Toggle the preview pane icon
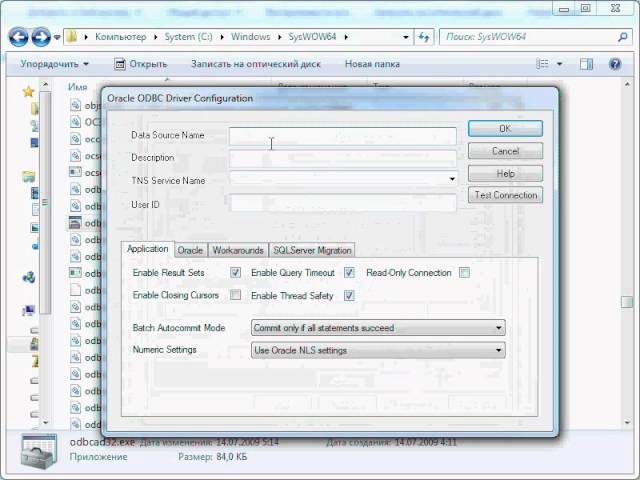The height and width of the screenshot is (480, 640). coord(587,64)
